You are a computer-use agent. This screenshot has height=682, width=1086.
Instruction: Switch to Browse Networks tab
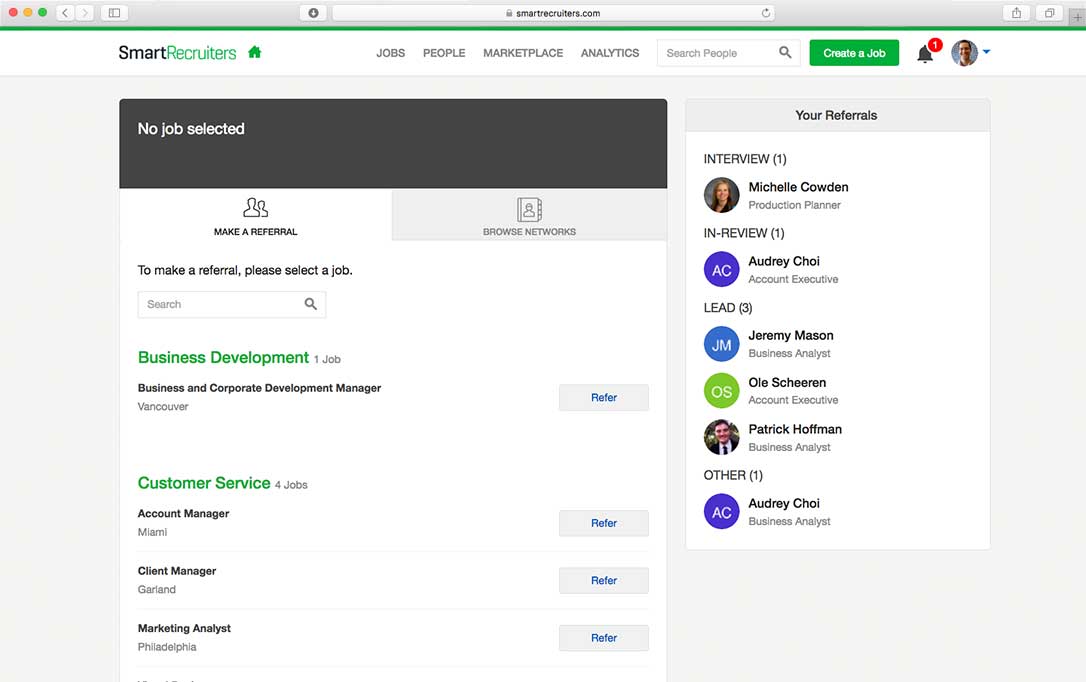(529, 215)
